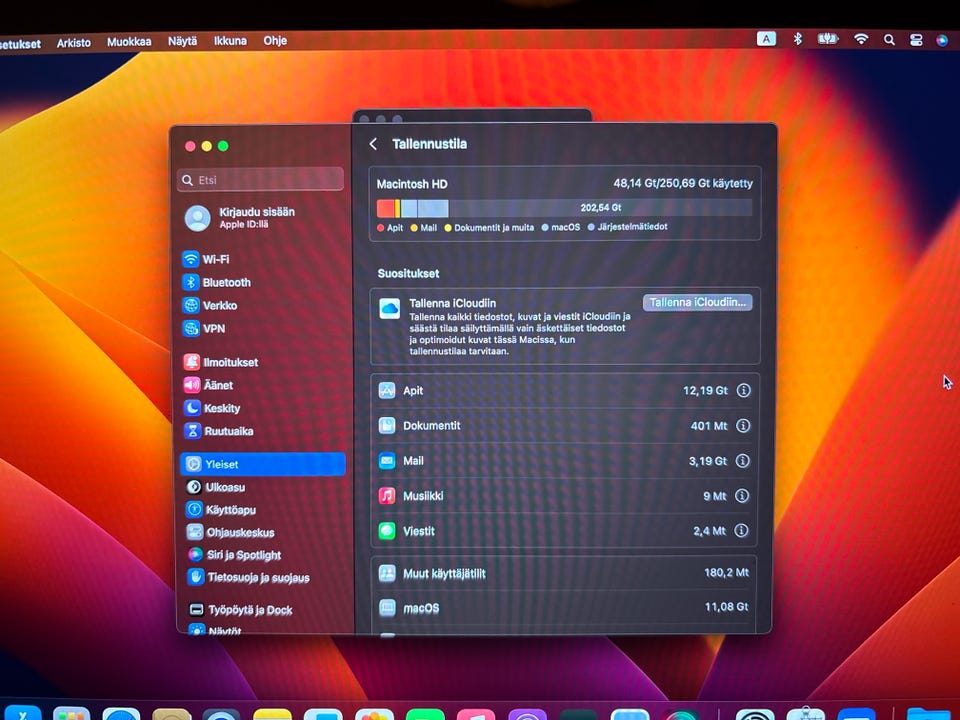
Task: Show info for Viestit storage
Action: pyautogui.click(x=741, y=530)
